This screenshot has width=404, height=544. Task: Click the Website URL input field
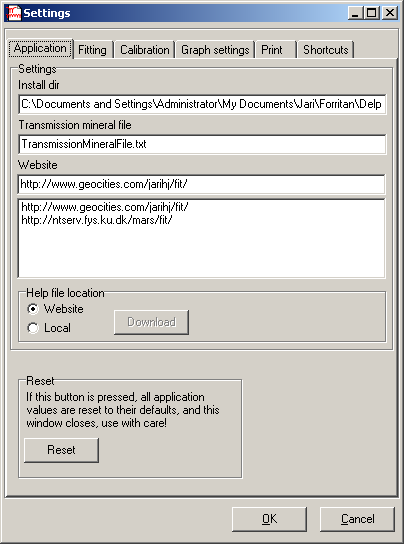coord(201,184)
